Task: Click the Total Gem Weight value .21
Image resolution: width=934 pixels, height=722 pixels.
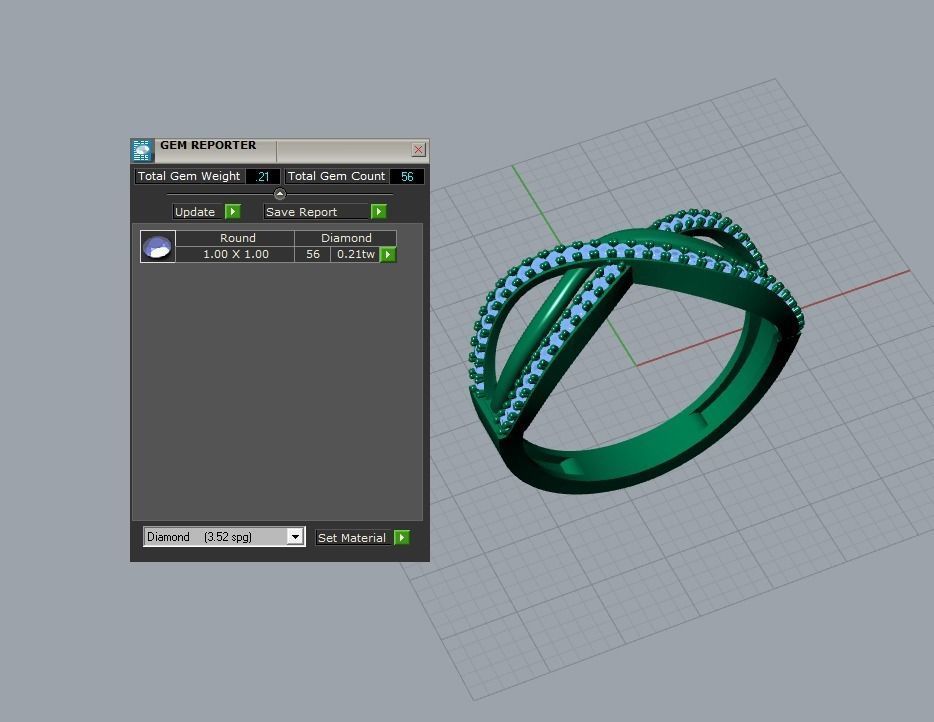Action: click(263, 176)
